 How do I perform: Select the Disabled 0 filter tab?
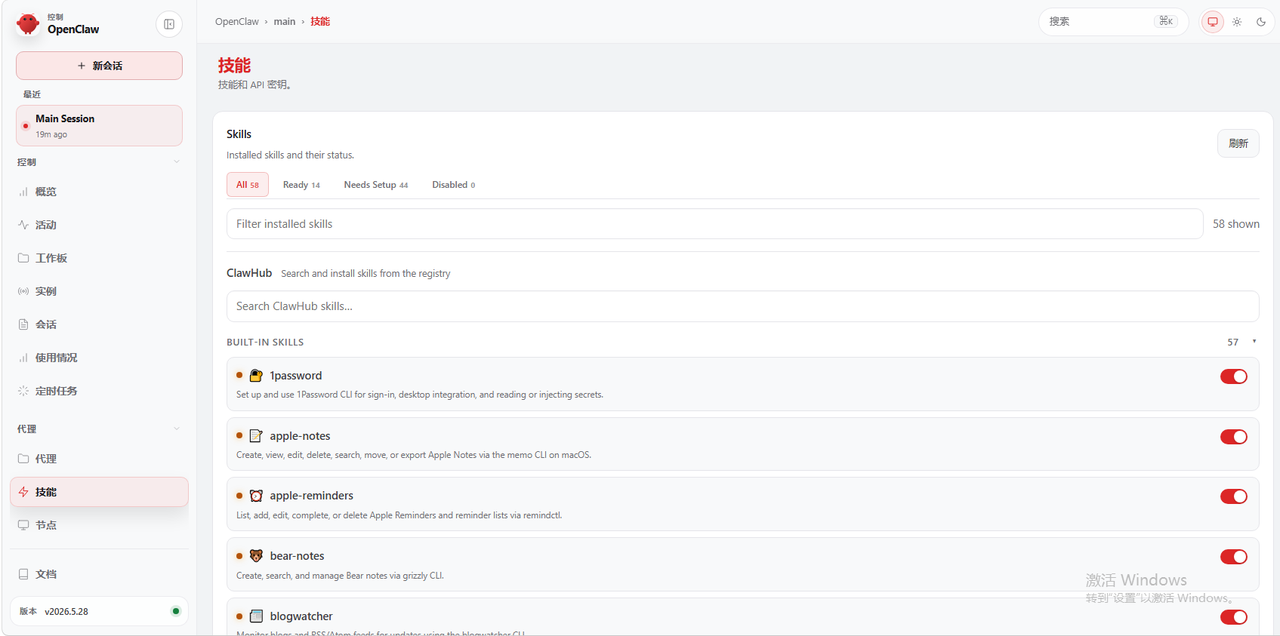(x=453, y=185)
